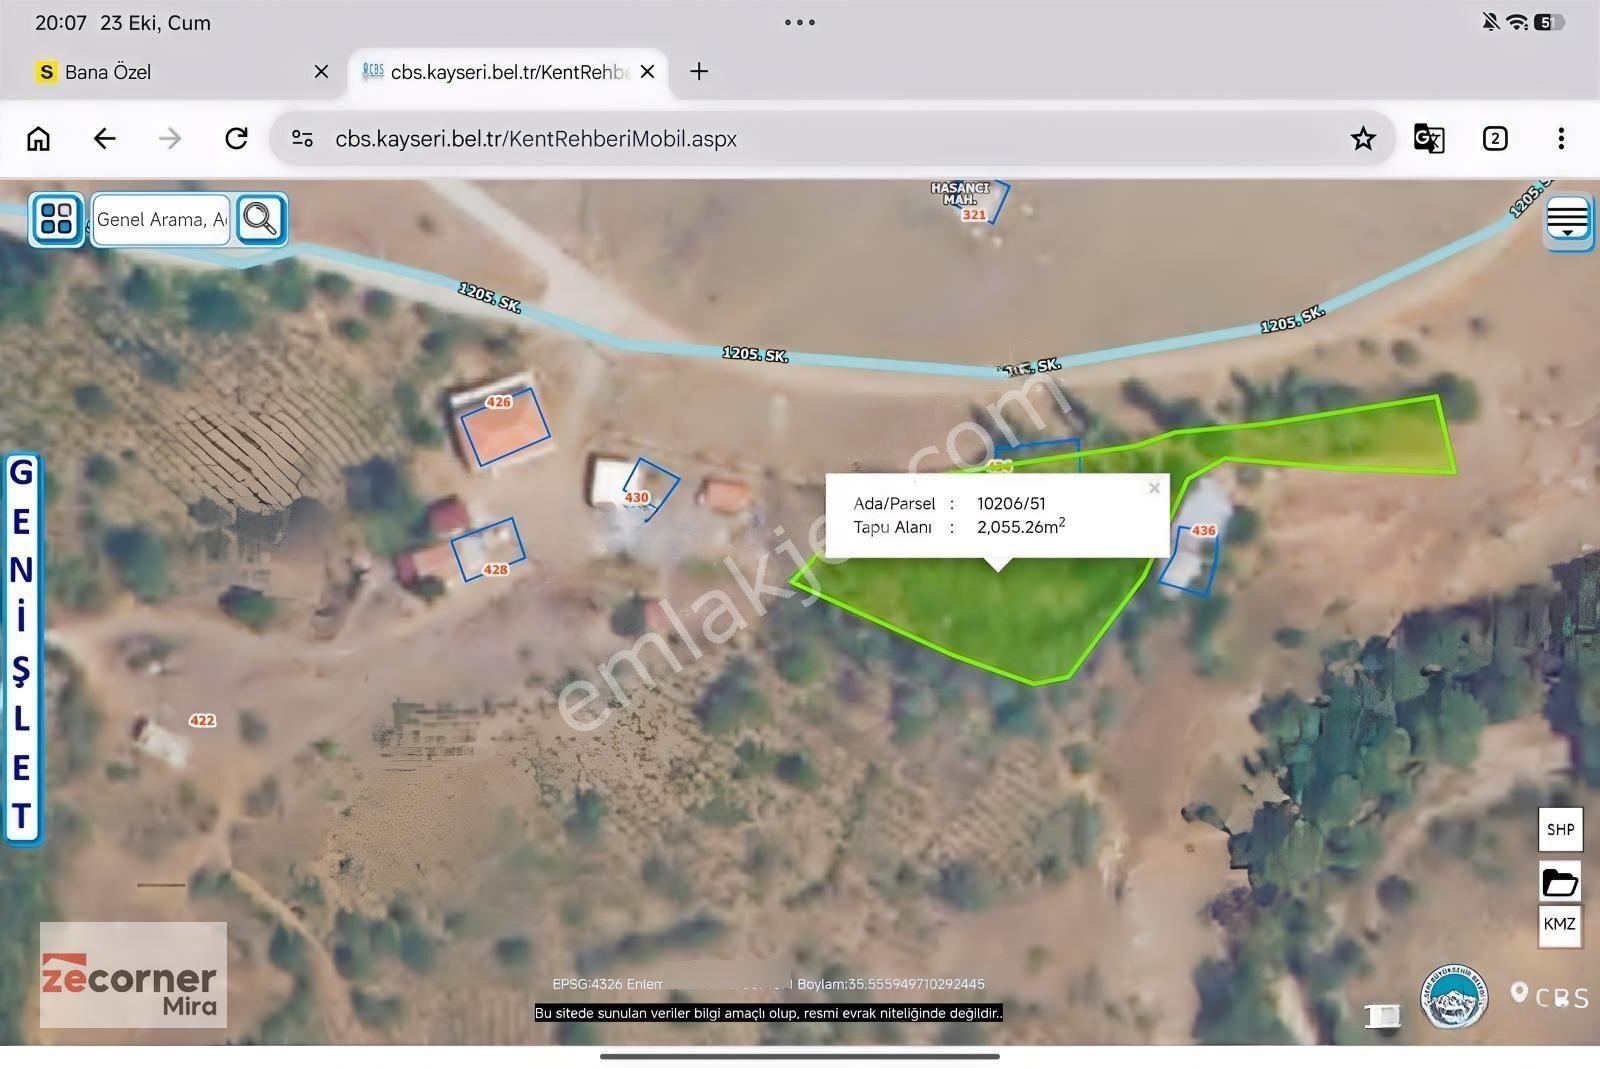Open the layers list icon top right
The height and width of the screenshot is (1068, 1600).
click(x=1567, y=219)
